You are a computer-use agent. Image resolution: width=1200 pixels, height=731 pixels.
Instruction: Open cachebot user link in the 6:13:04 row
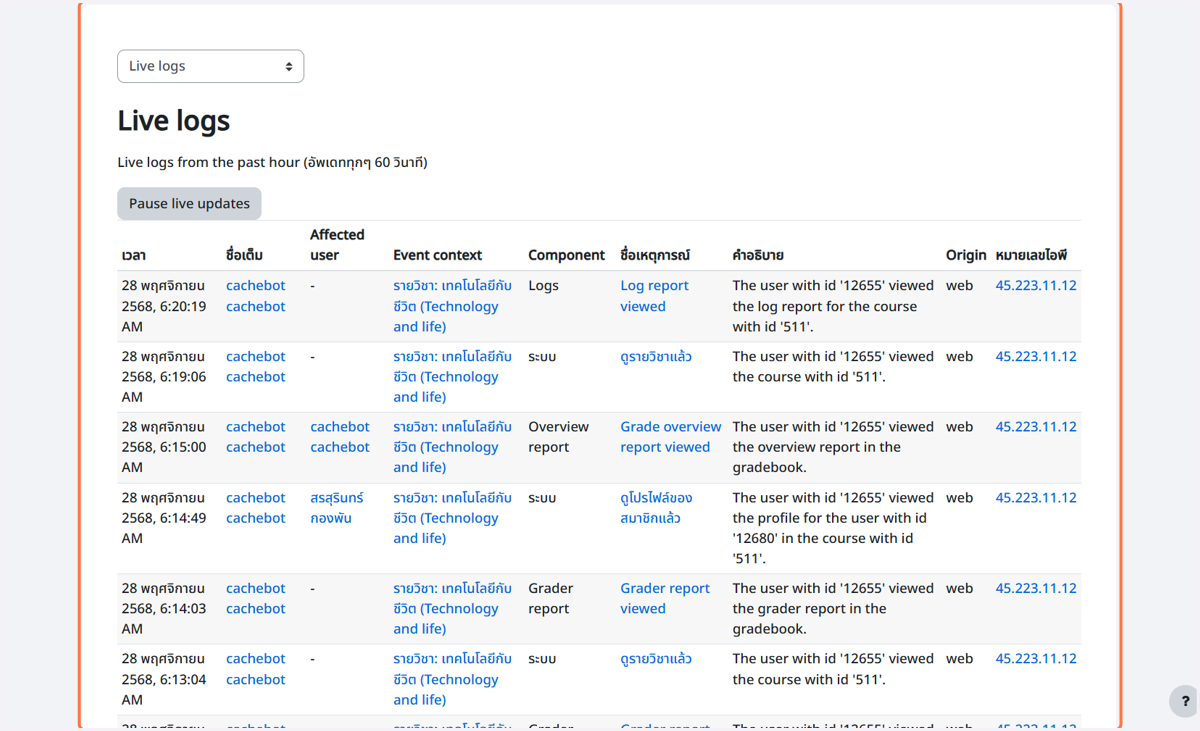[256, 669]
